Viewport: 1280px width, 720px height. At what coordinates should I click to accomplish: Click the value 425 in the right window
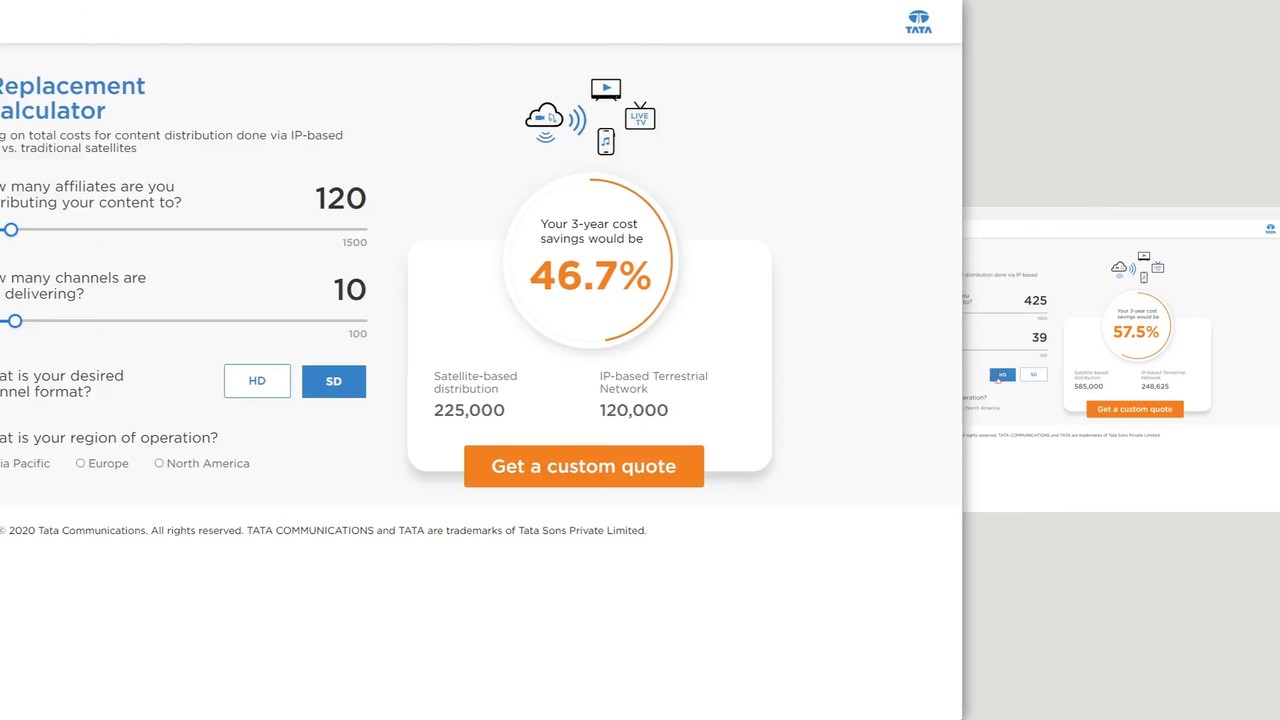tap(1035, 300)
